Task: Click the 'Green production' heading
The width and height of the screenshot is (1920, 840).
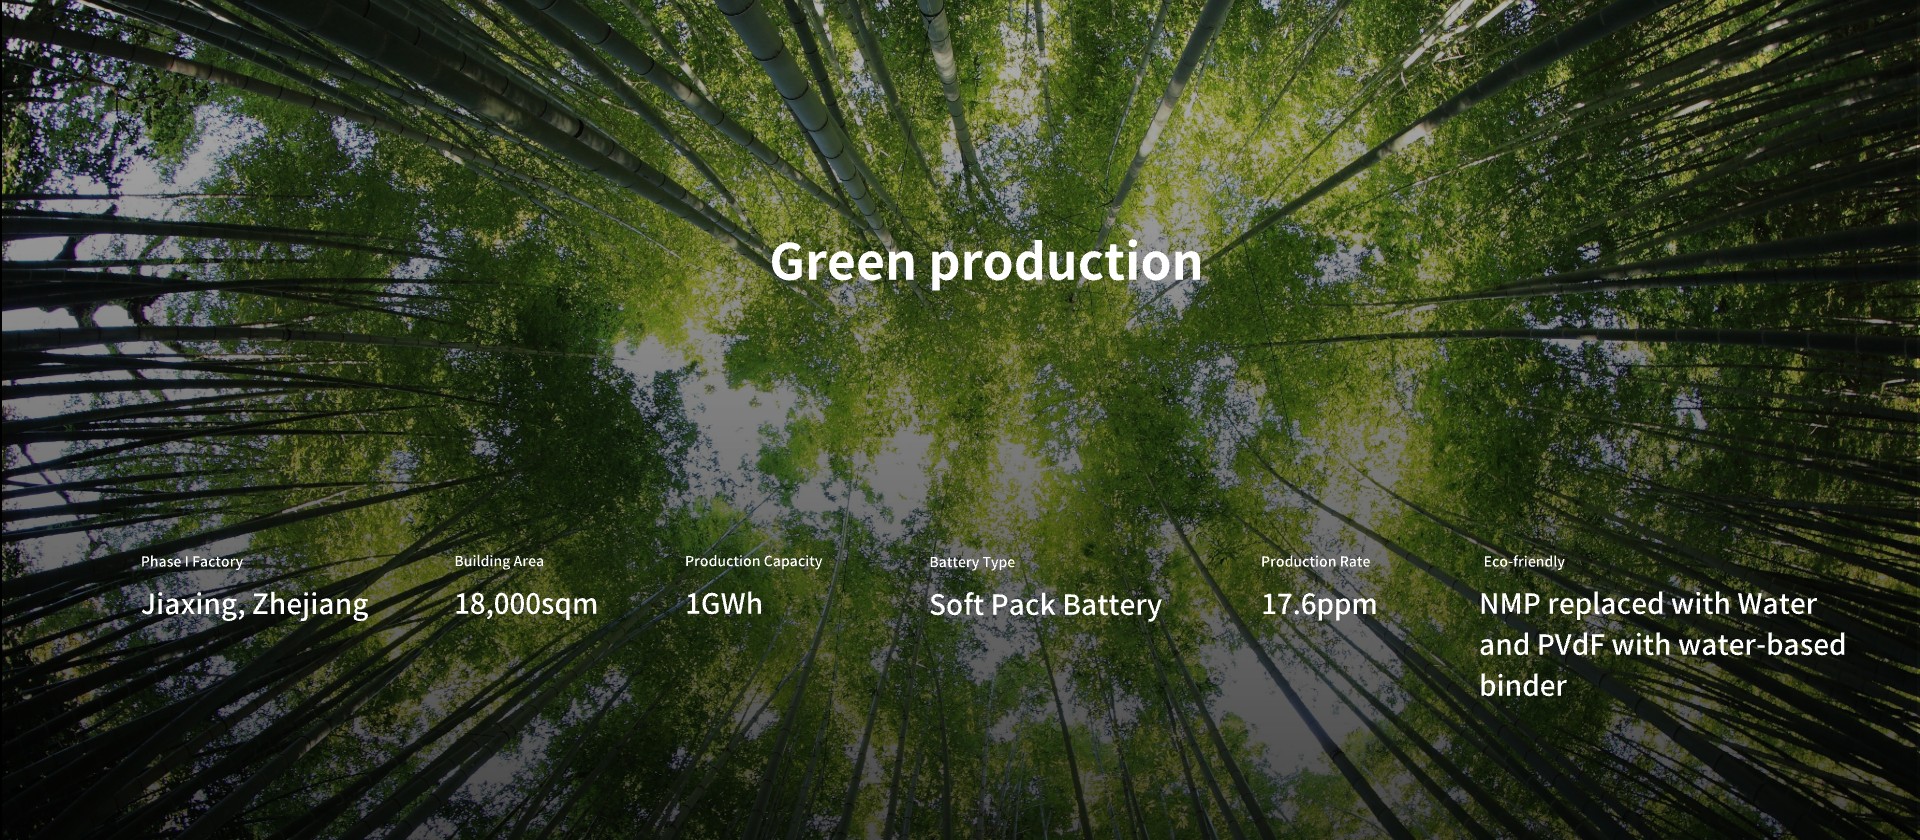Action: pyautogui.click(x=986, y=263)
